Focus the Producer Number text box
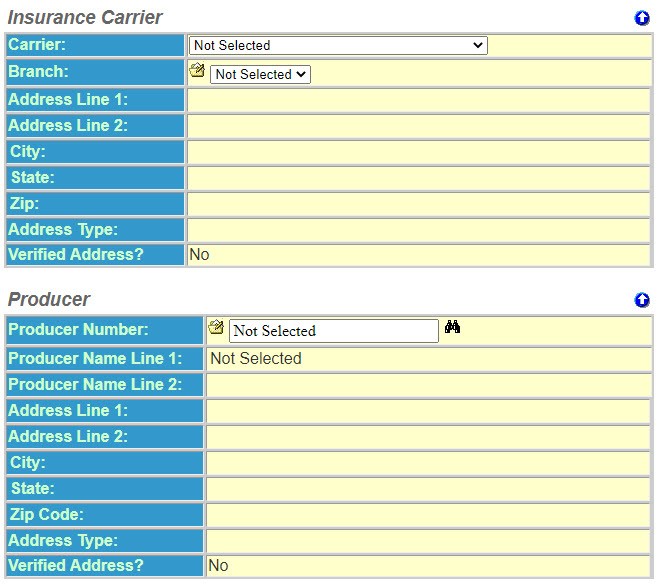The height and width of the screenshot is (587, 665). tap(333, 331)
